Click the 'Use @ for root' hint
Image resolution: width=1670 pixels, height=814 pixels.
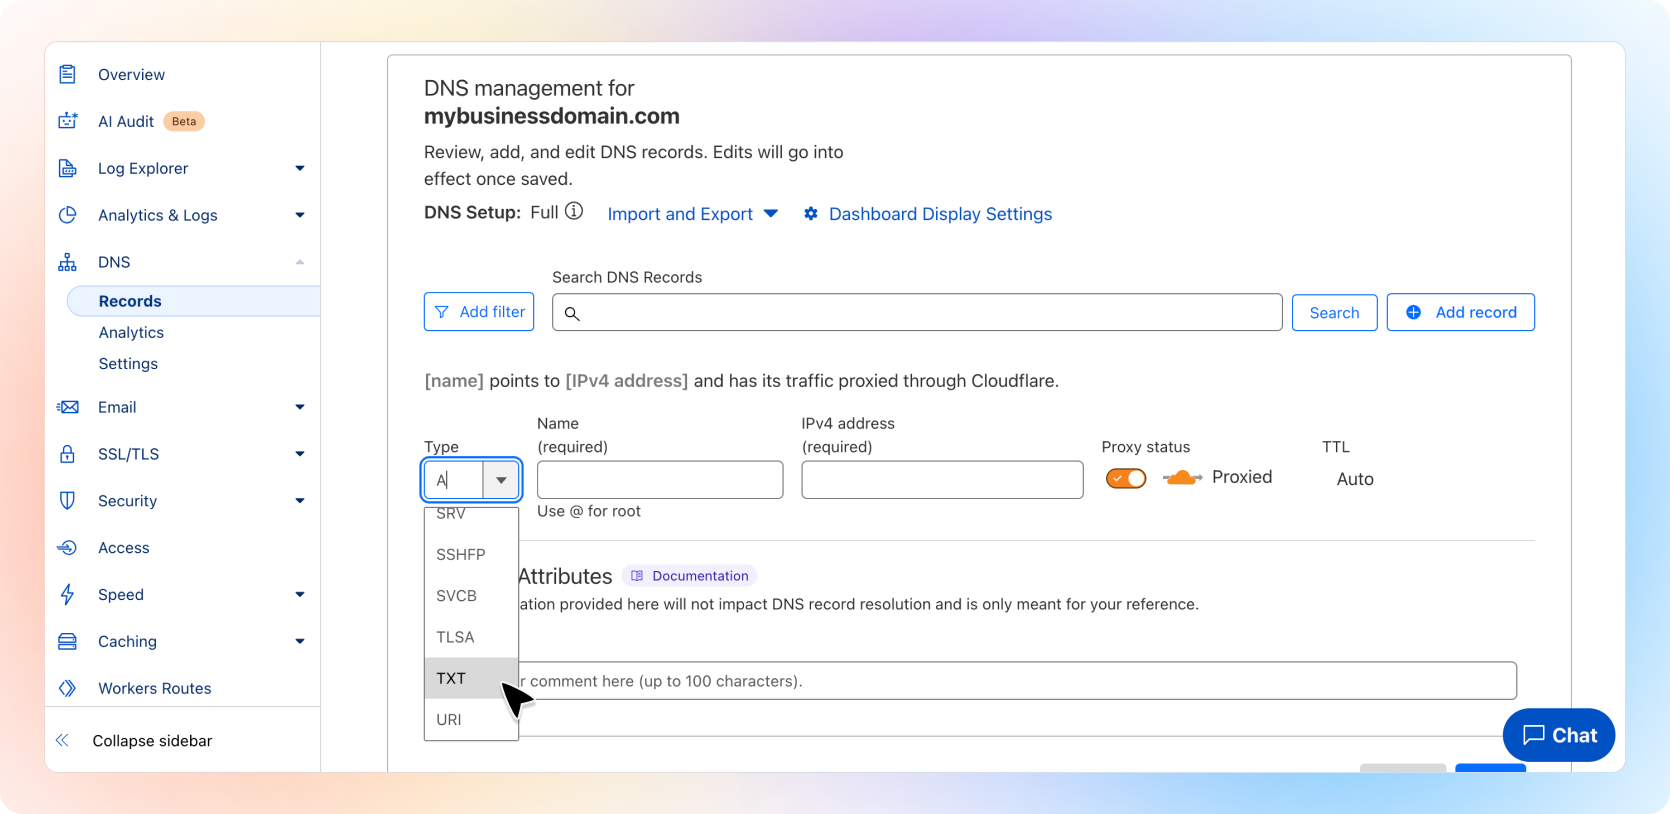coord(589,511)
